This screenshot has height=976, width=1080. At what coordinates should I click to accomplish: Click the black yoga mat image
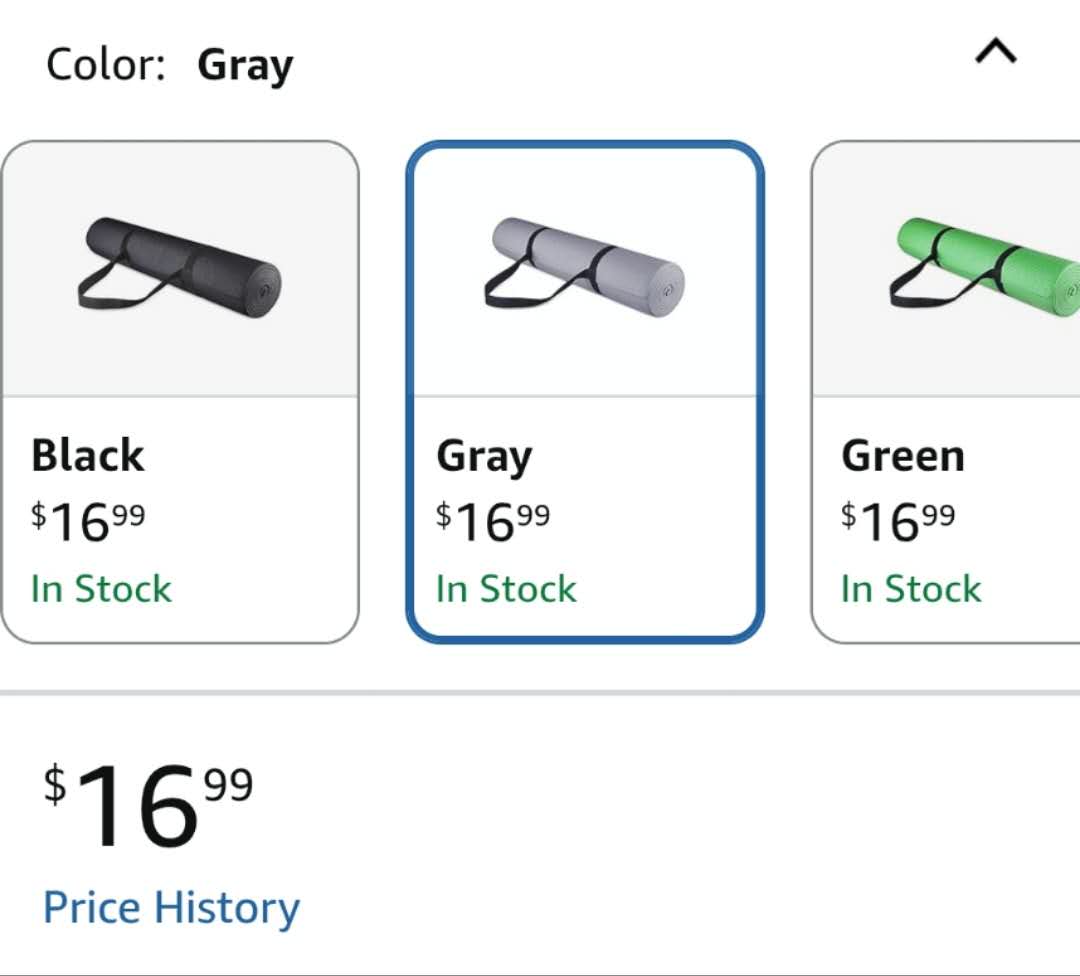pos(180,264)
